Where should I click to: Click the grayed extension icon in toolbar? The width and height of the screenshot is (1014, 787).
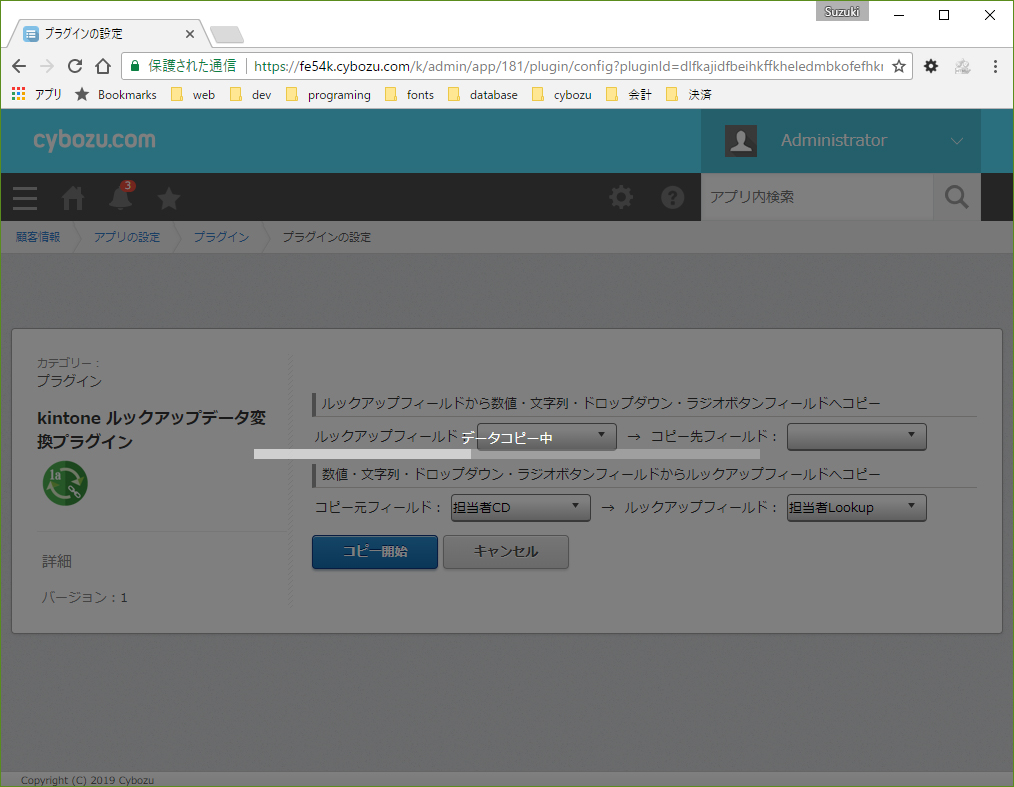(962, 66)
